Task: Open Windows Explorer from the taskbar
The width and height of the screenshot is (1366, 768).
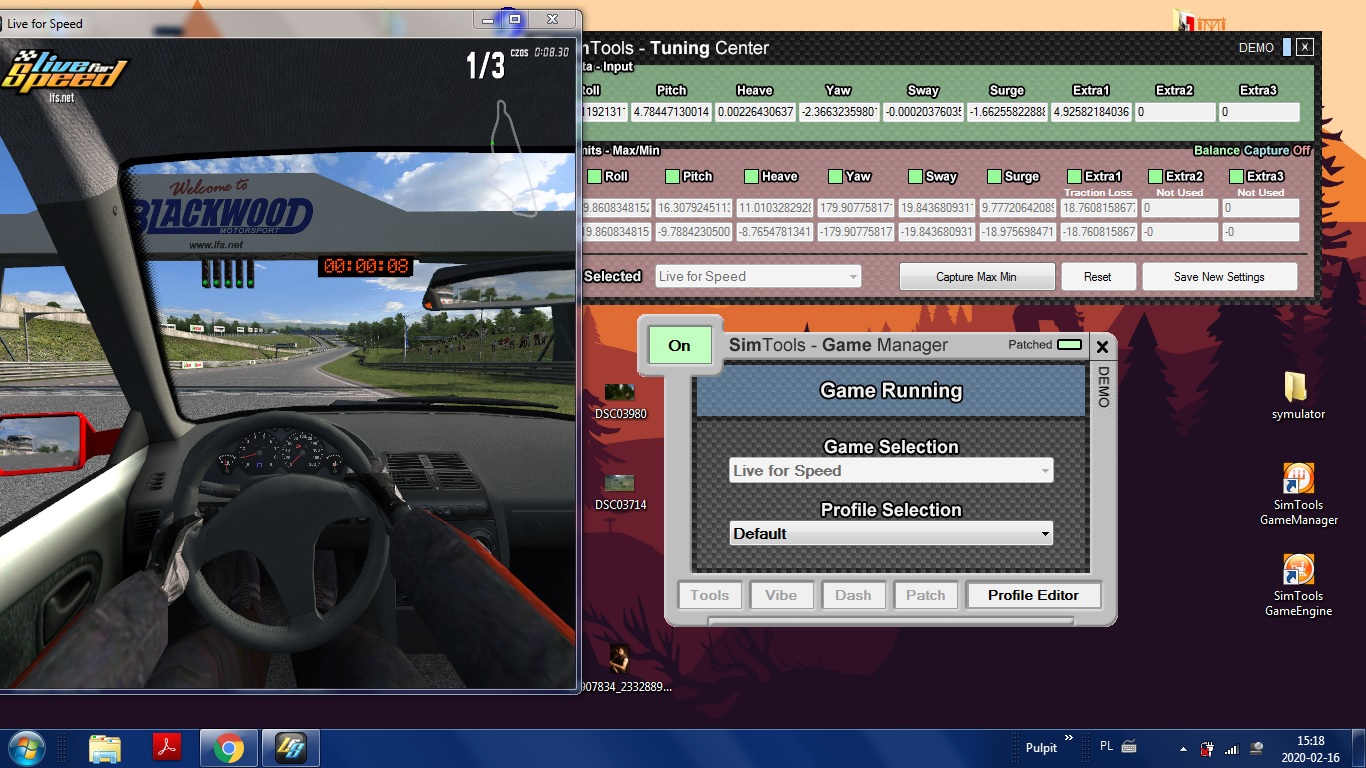Action: [104, 748]
